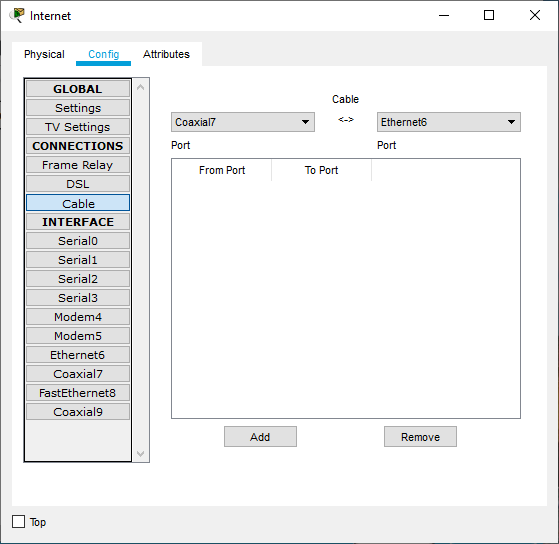
Task: Click the To Port column header
Action: point(322,170)
